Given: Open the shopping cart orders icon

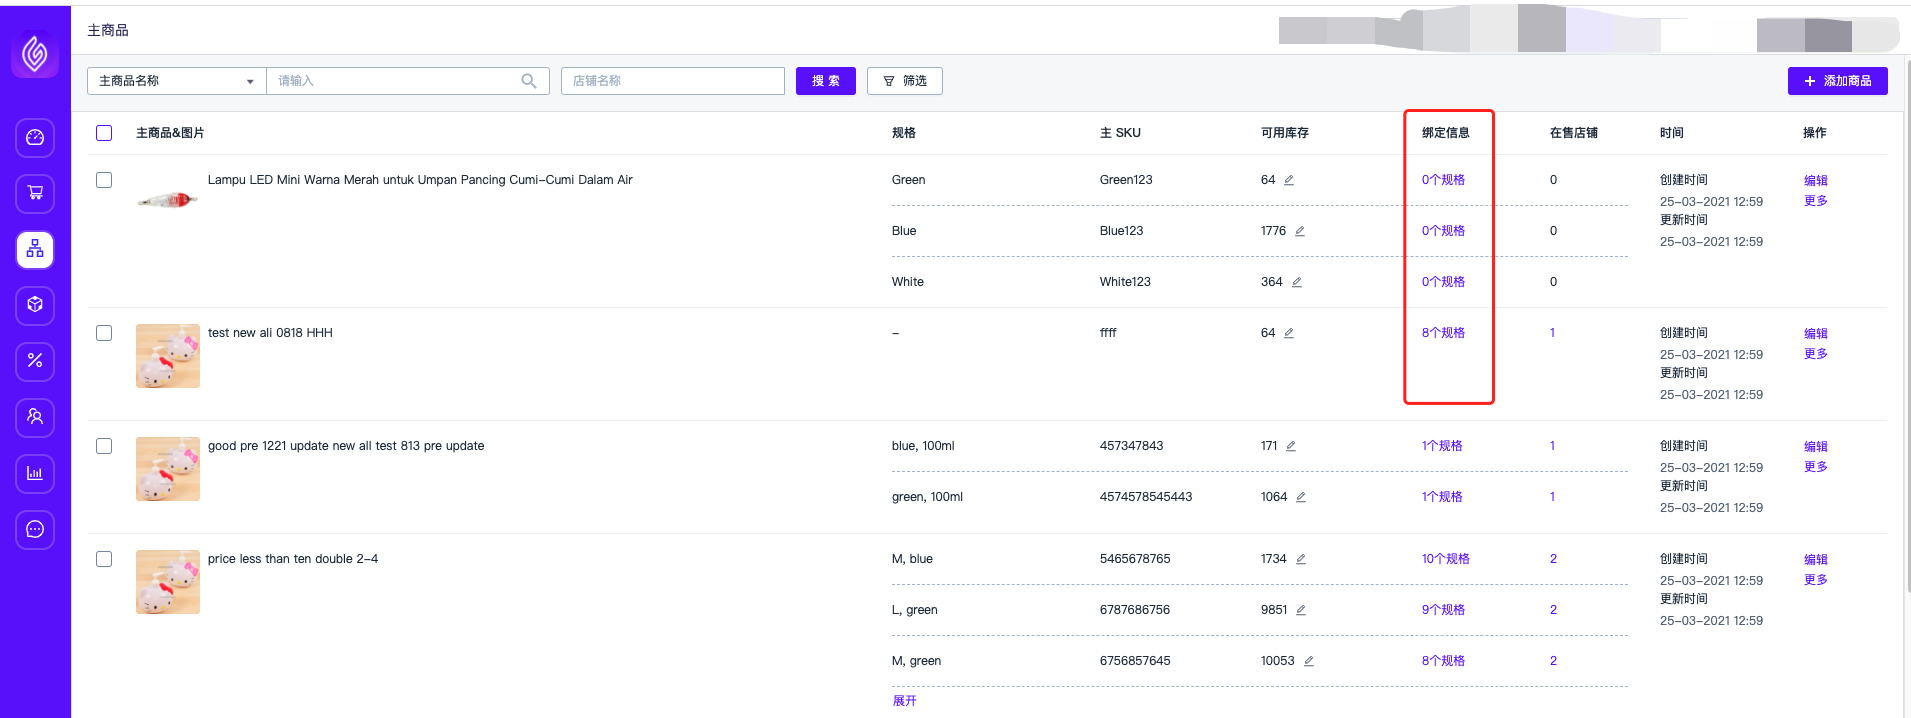Looking at the screenshot, I should point(35,194).
